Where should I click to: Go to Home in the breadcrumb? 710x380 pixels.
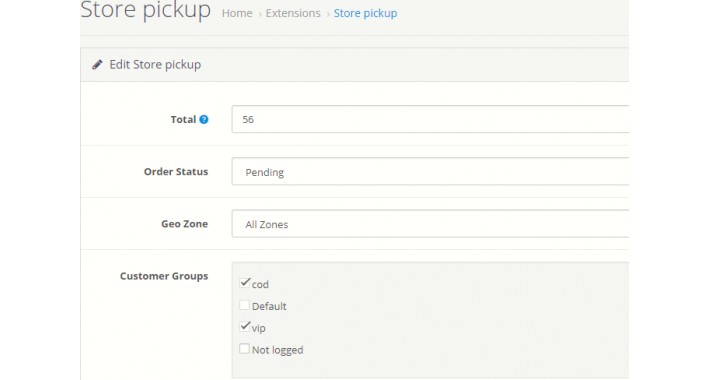pyautogui.click(x=237, y=13)
